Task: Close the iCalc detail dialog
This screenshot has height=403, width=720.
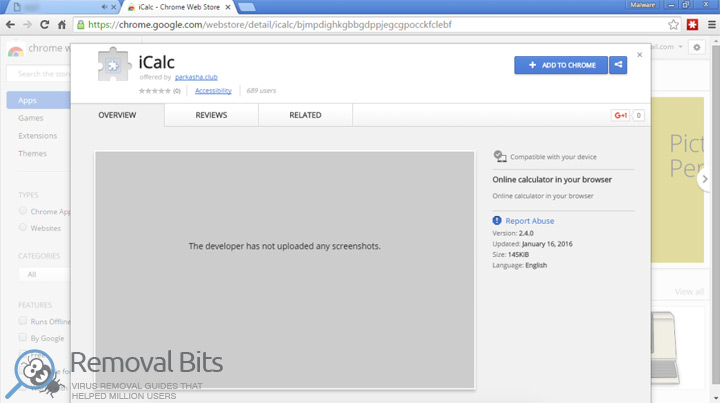Action: [640, 55]
